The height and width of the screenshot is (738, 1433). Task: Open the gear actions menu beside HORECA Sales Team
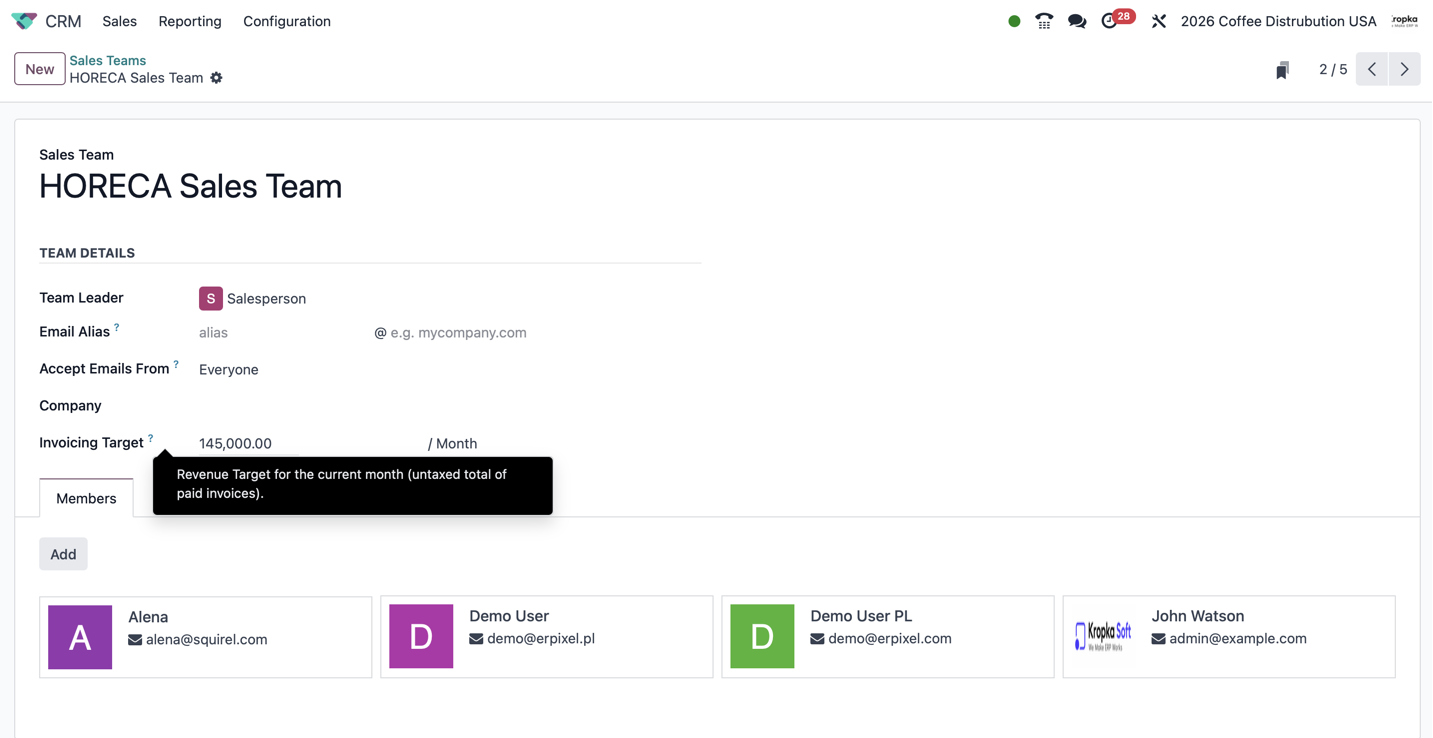point(216,78)
